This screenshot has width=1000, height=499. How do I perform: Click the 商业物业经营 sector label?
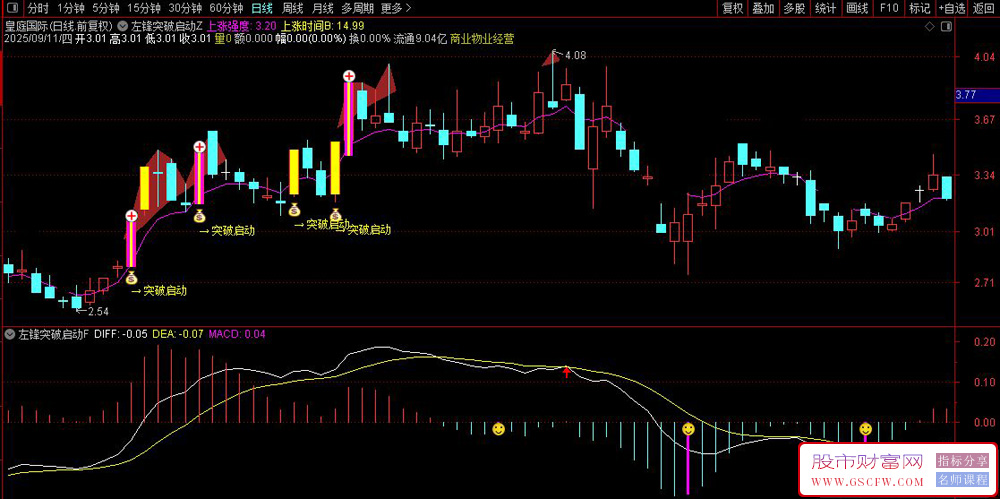[x=482, y=39]
